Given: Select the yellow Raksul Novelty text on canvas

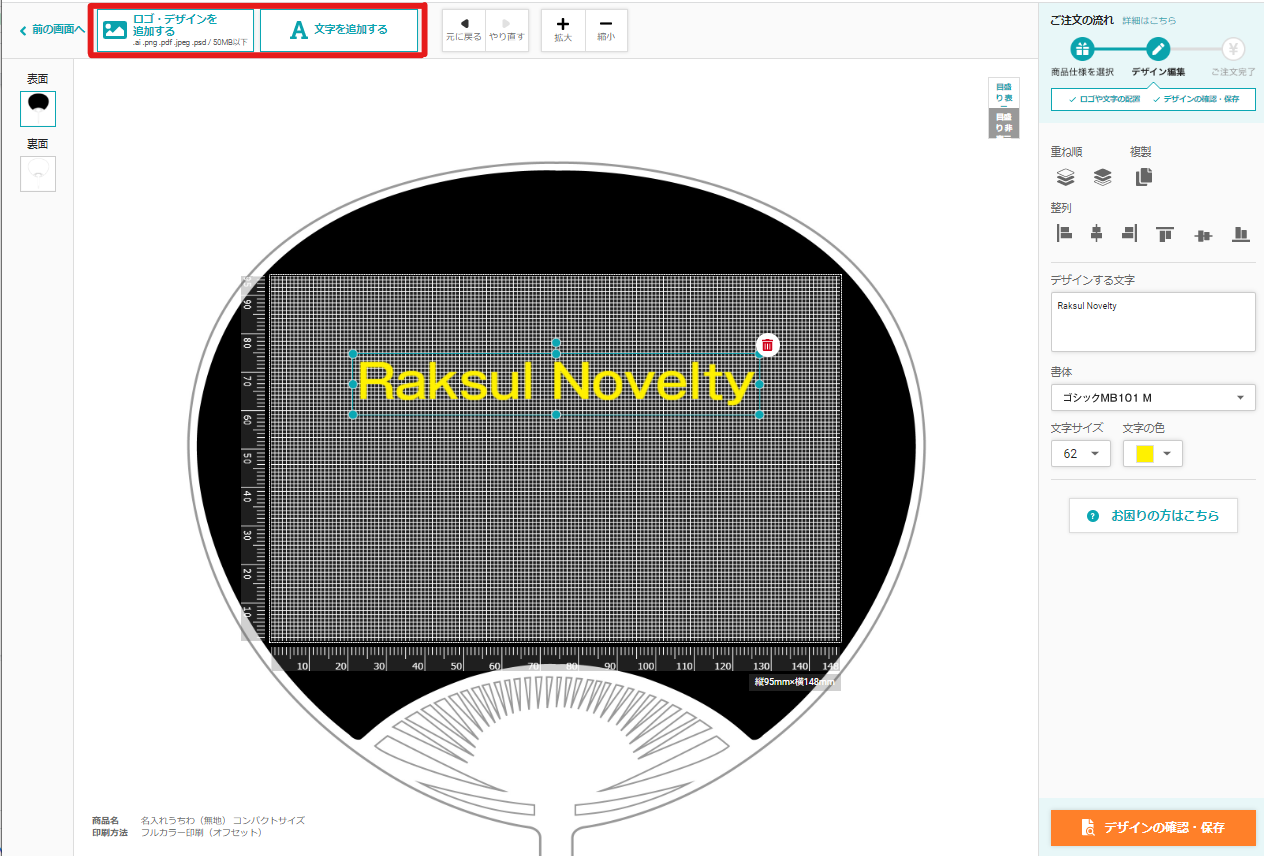Looking at the screenshot, I should click(556, 382).
